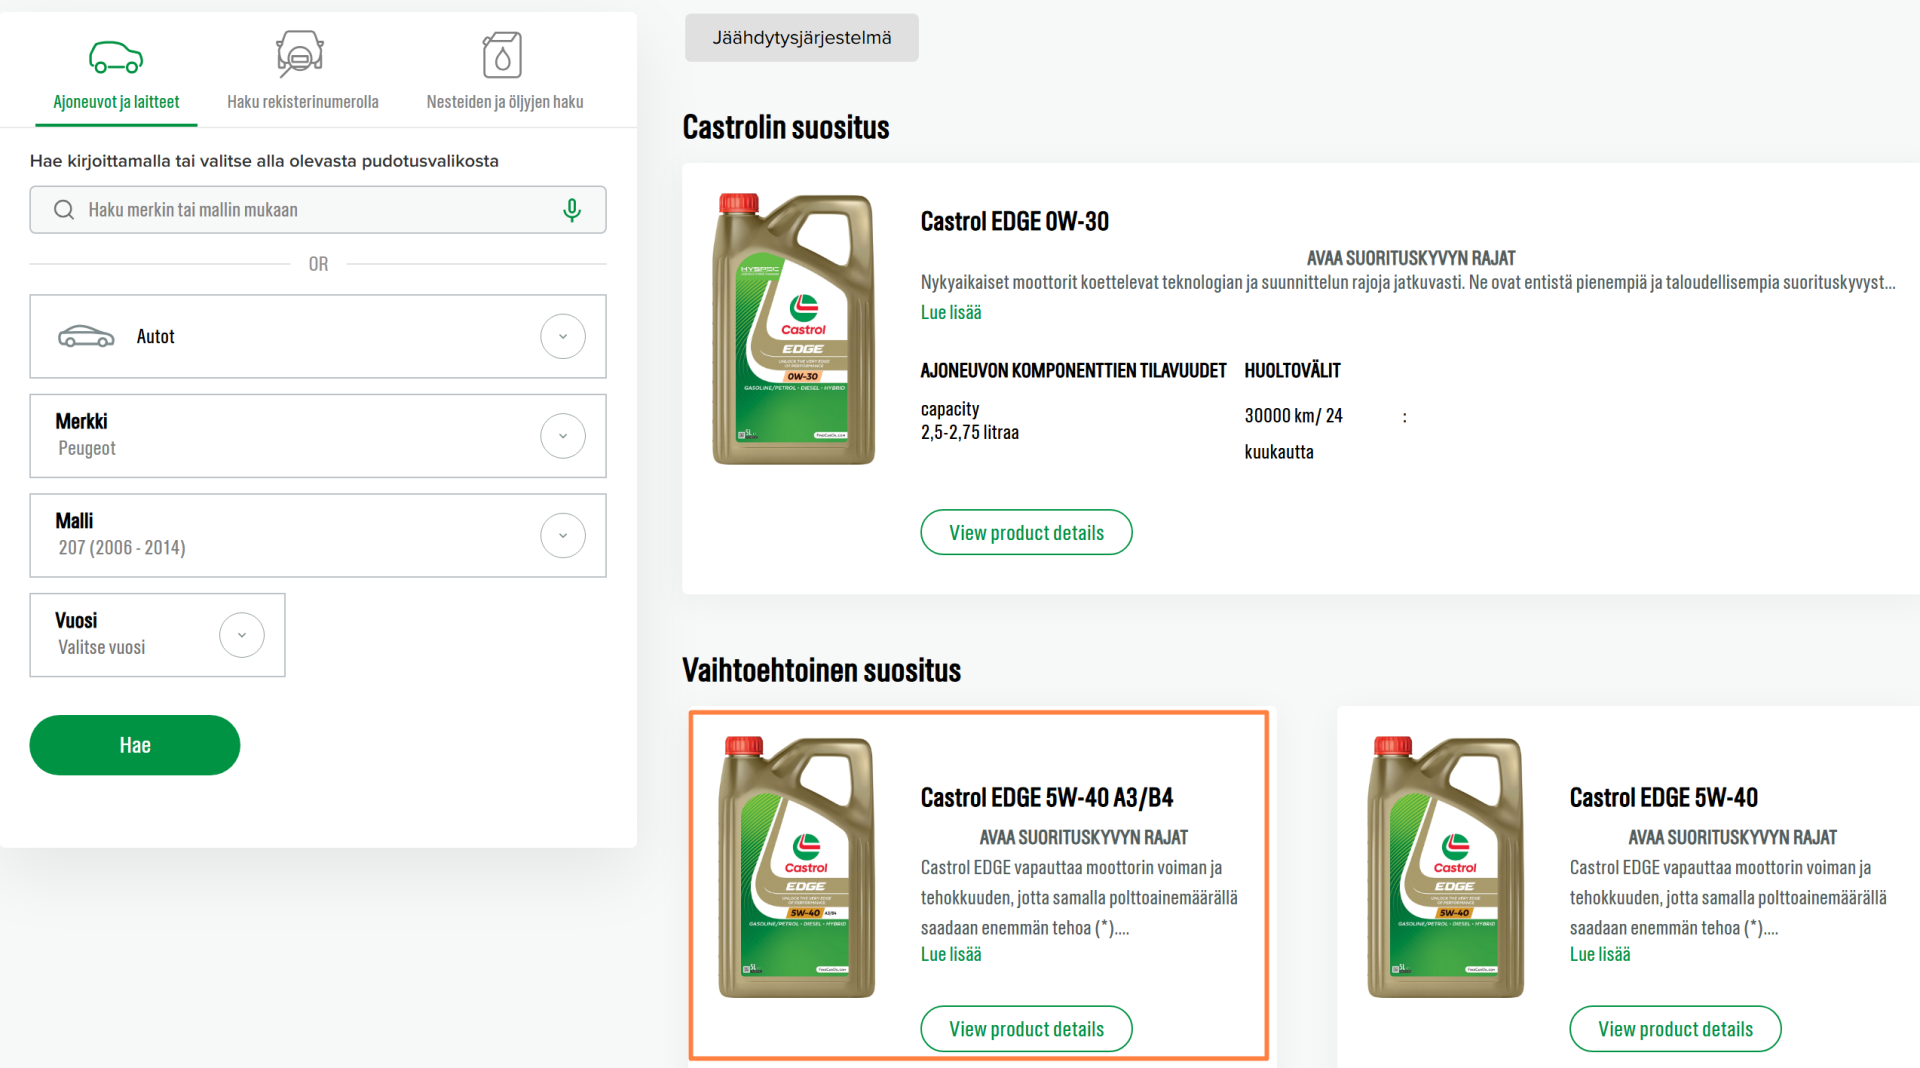This screenshot has width=1920, height=1068.
Task: View product details for Castrol EDGE 5W-40
Action: click(x=1675, y=1029)
